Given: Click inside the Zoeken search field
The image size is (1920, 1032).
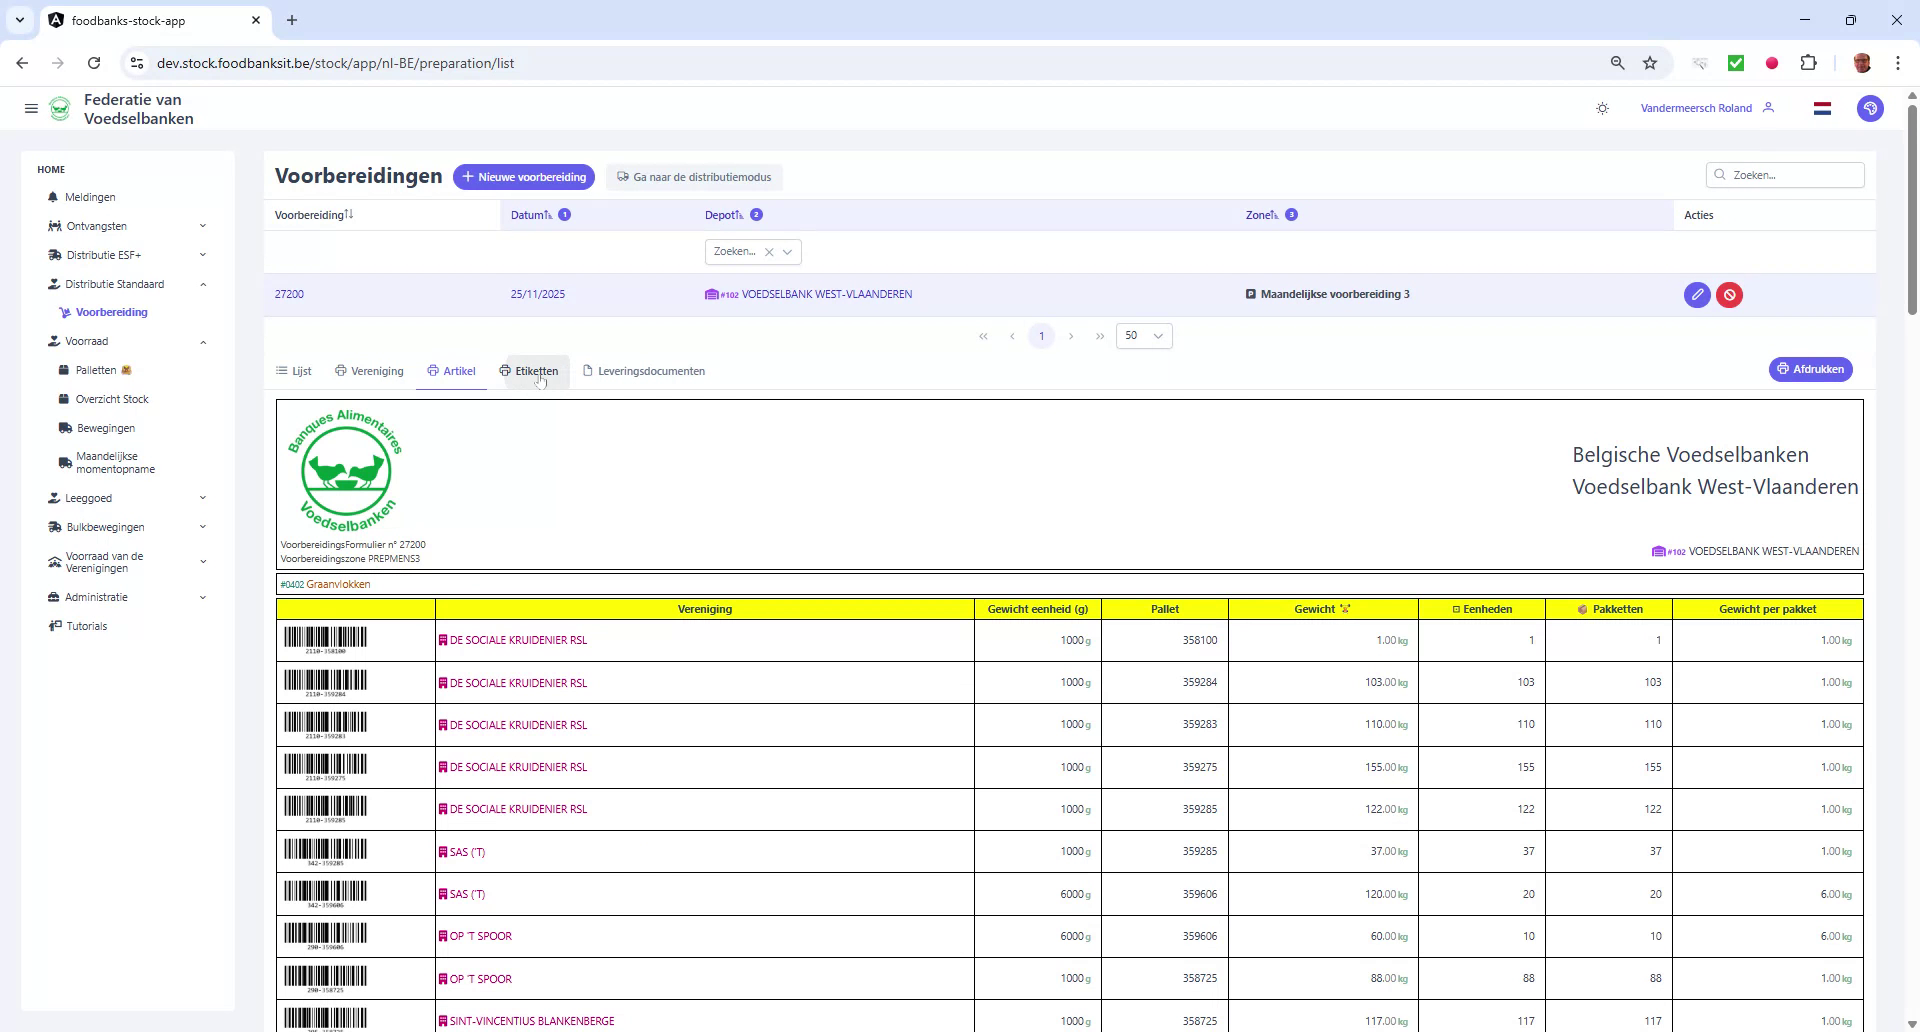Looking at the screenshot, I should [x=1785, y=174].
